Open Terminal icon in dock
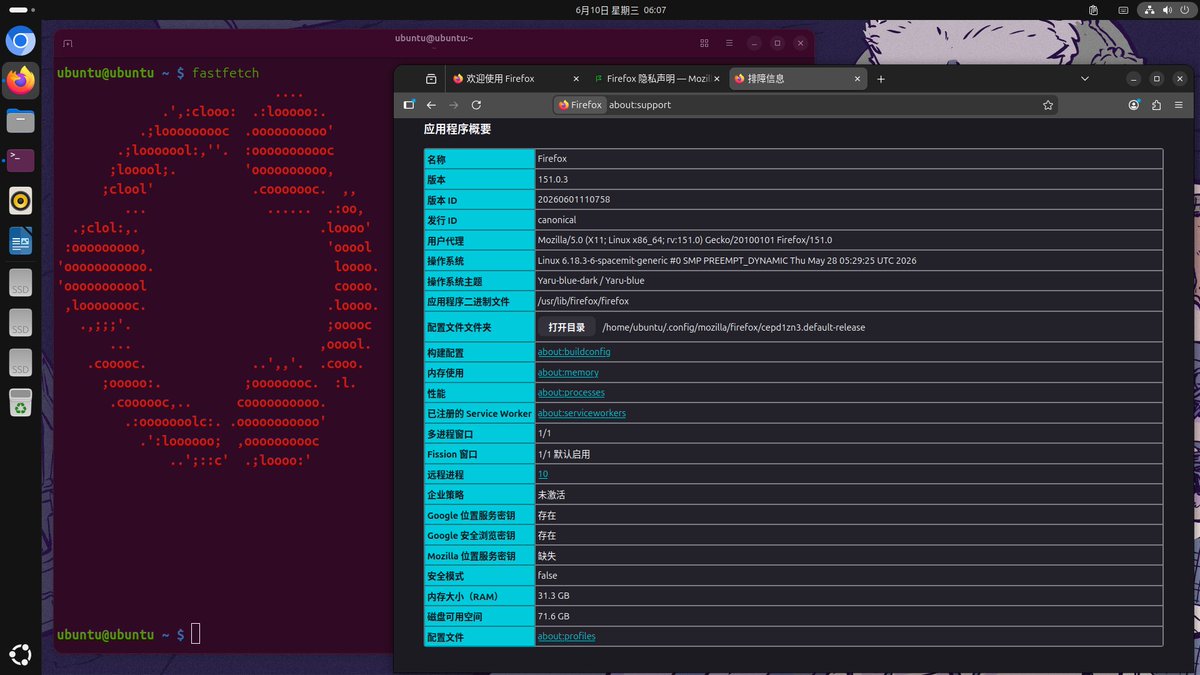 tap(21, 160)
